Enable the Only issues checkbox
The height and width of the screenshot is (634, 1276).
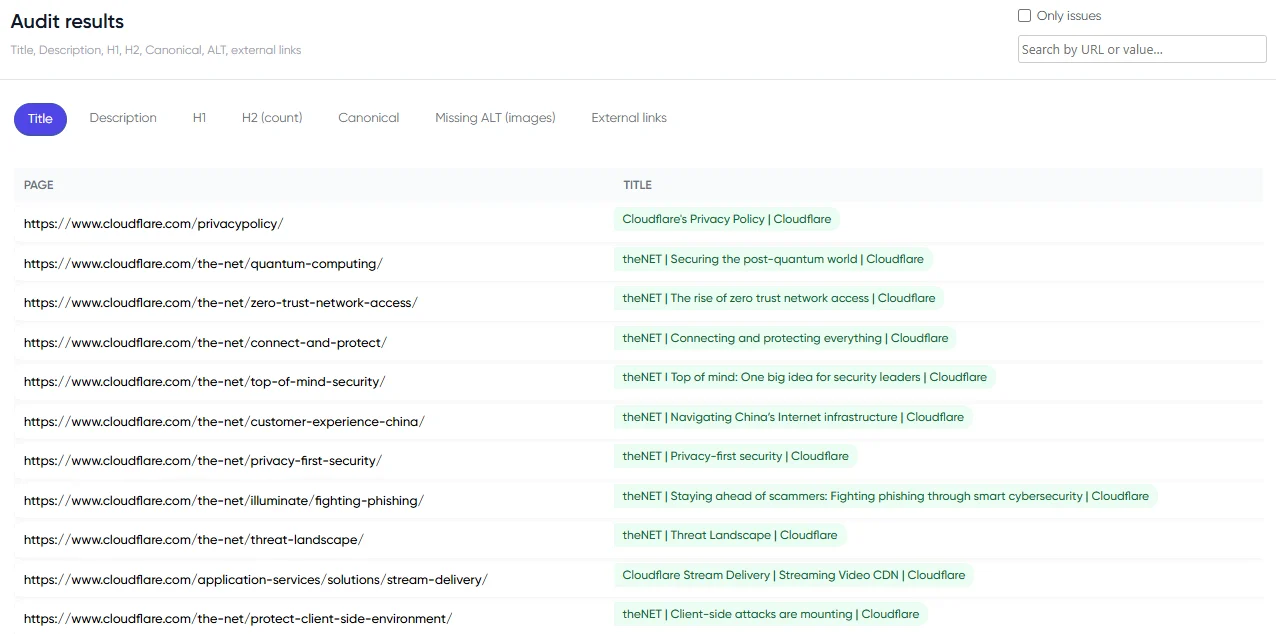tap(1024, 16)
